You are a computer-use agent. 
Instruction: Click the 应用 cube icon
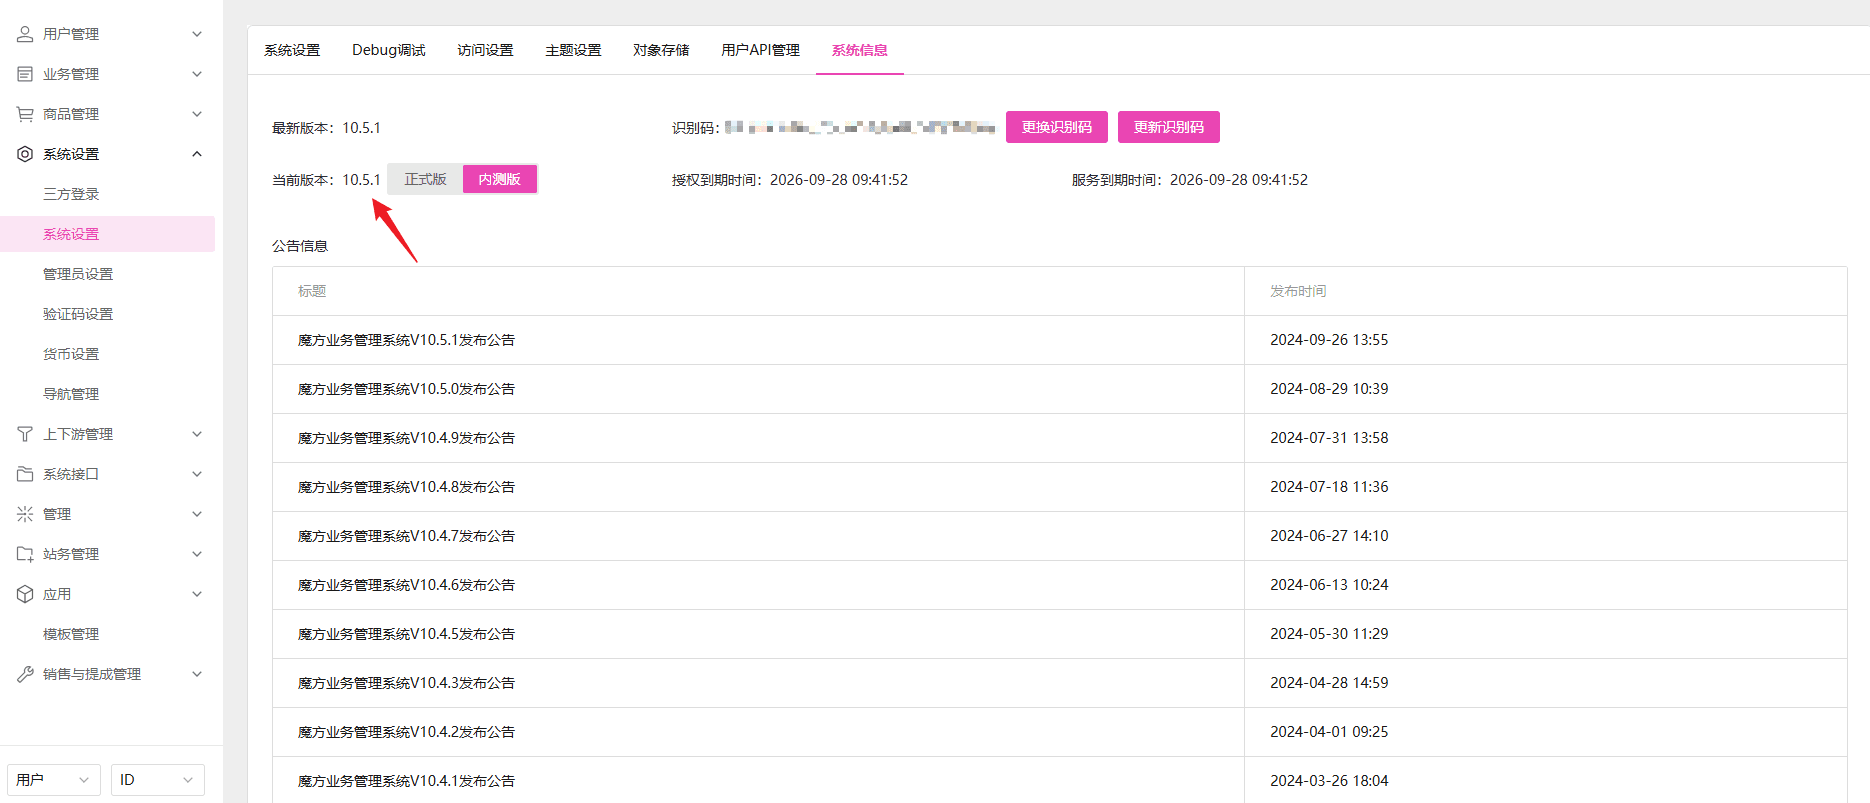coord(25,594)
